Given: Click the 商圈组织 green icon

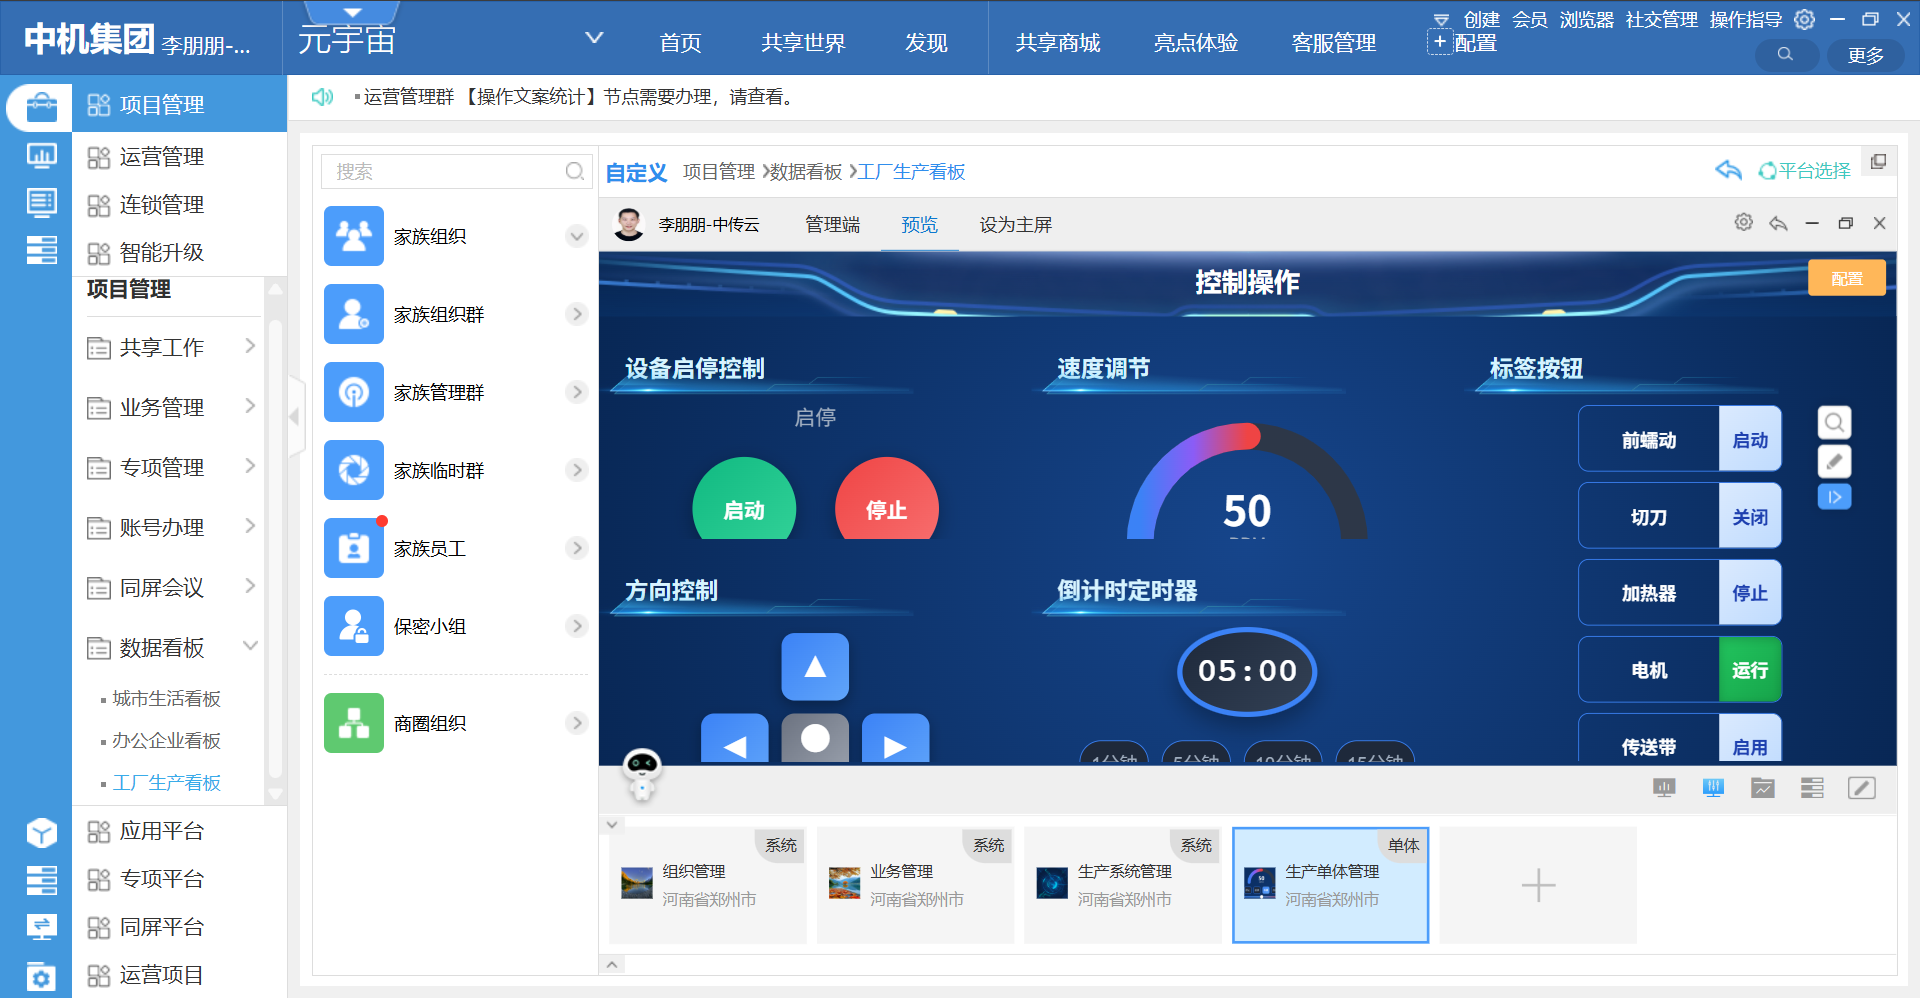Looking at the screenshot, I should 354,723.
